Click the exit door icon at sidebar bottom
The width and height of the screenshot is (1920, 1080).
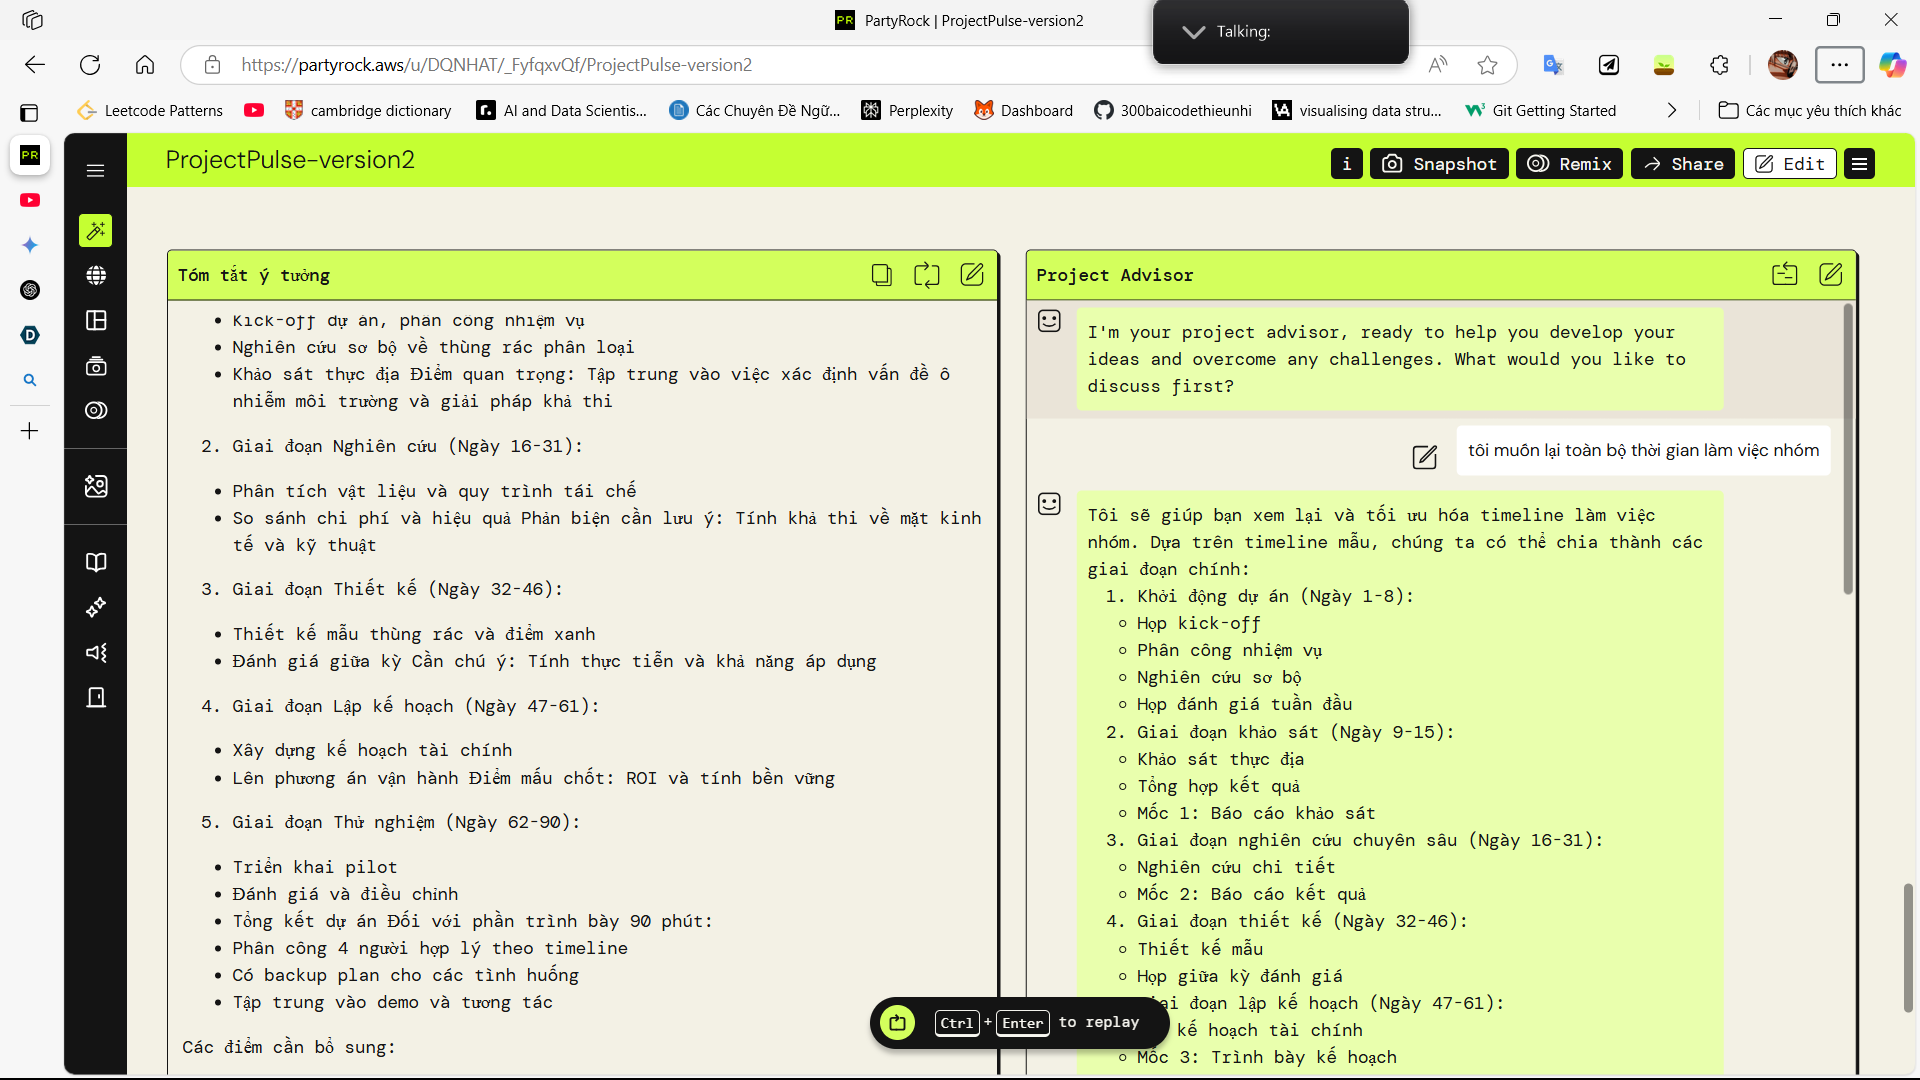pos(95,697)
